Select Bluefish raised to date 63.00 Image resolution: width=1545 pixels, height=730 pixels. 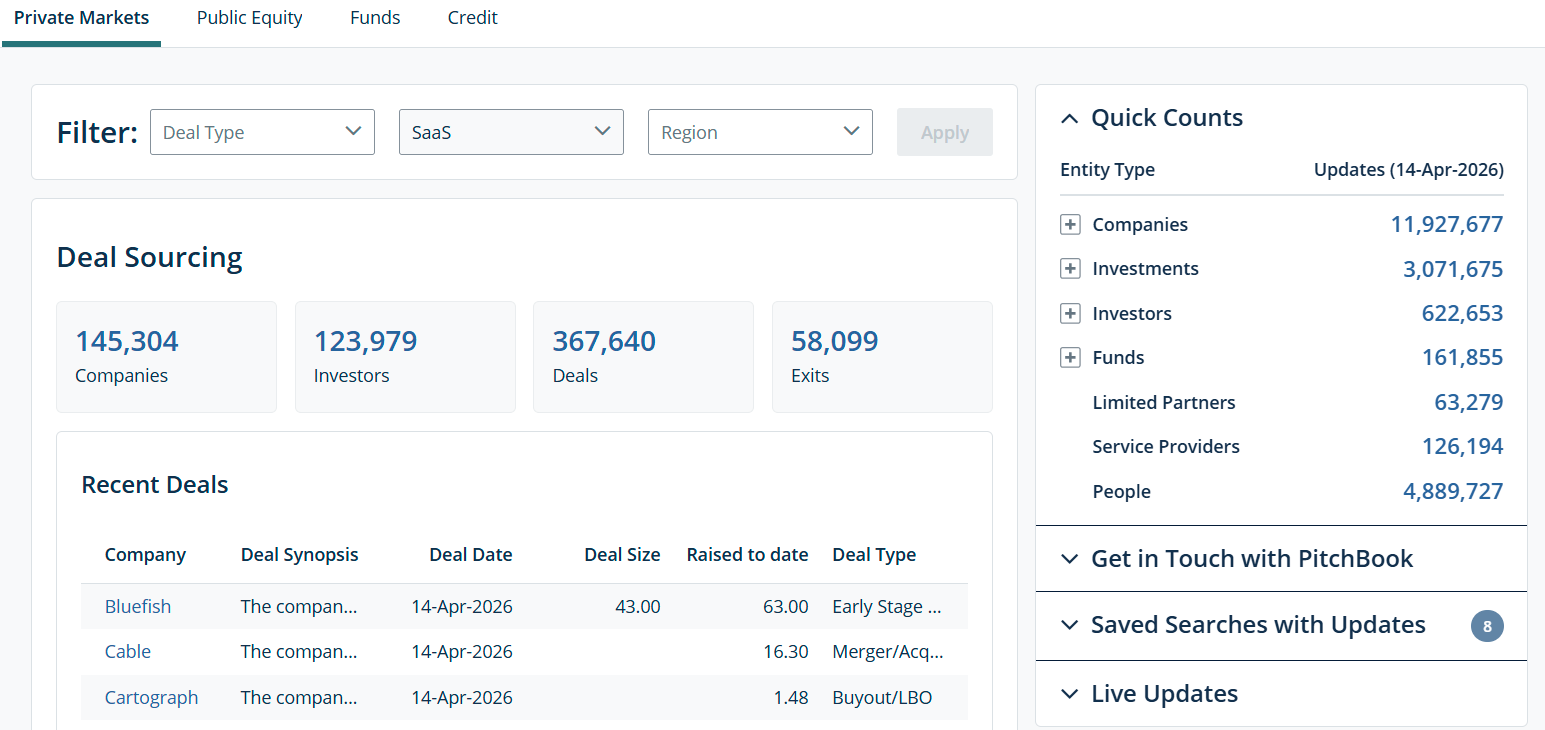(x=785, y=606)
